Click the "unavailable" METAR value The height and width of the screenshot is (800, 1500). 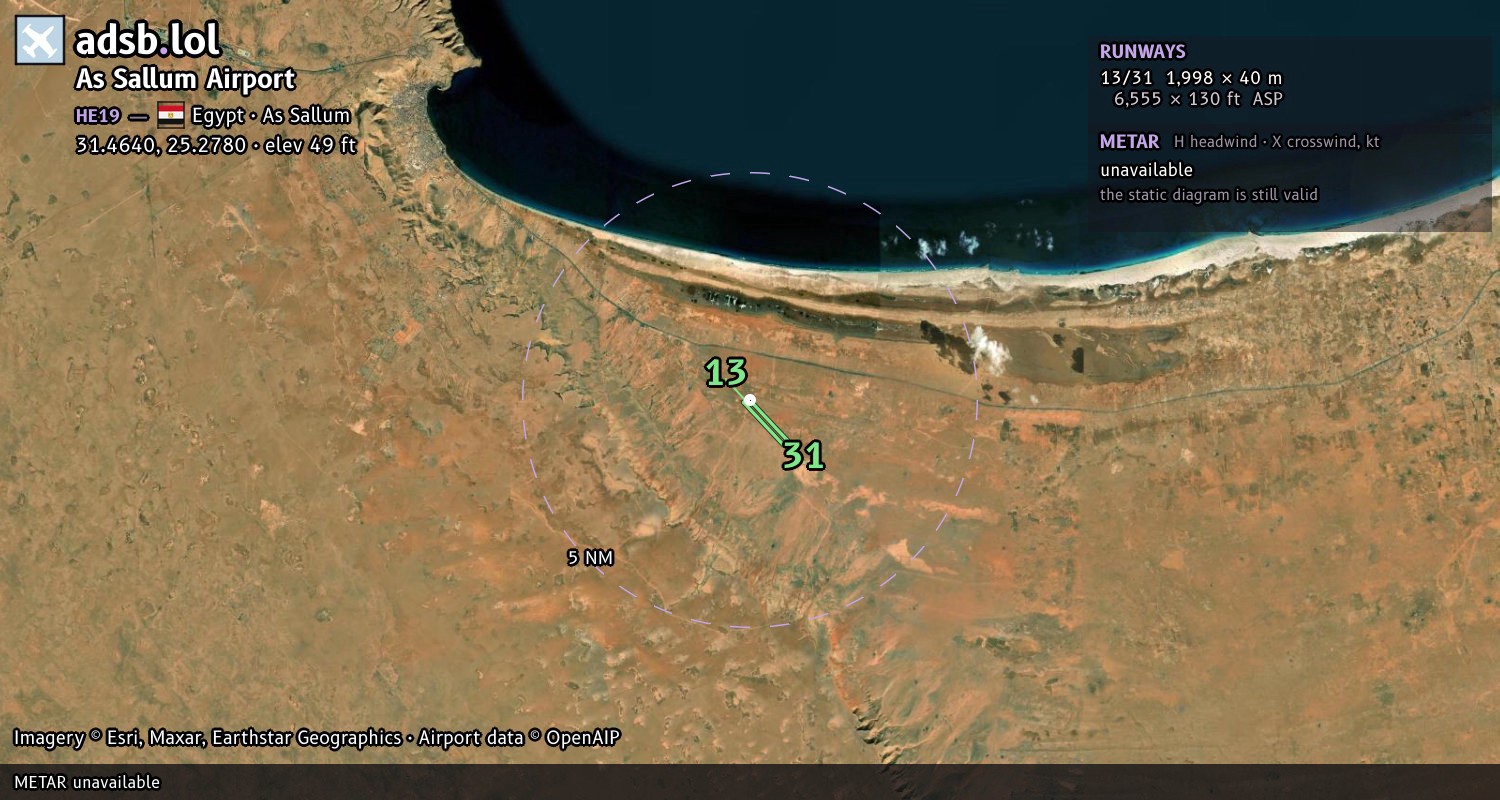[1146, 170]
